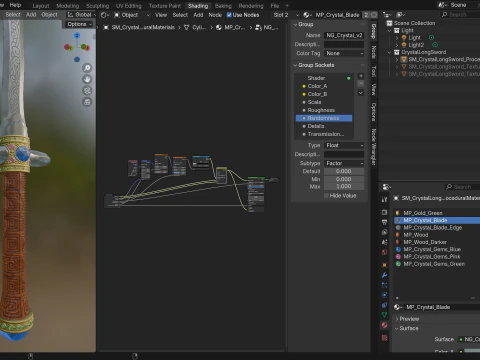Select the Transmission socket row
The image size is (480, 360).
[324, 134]
